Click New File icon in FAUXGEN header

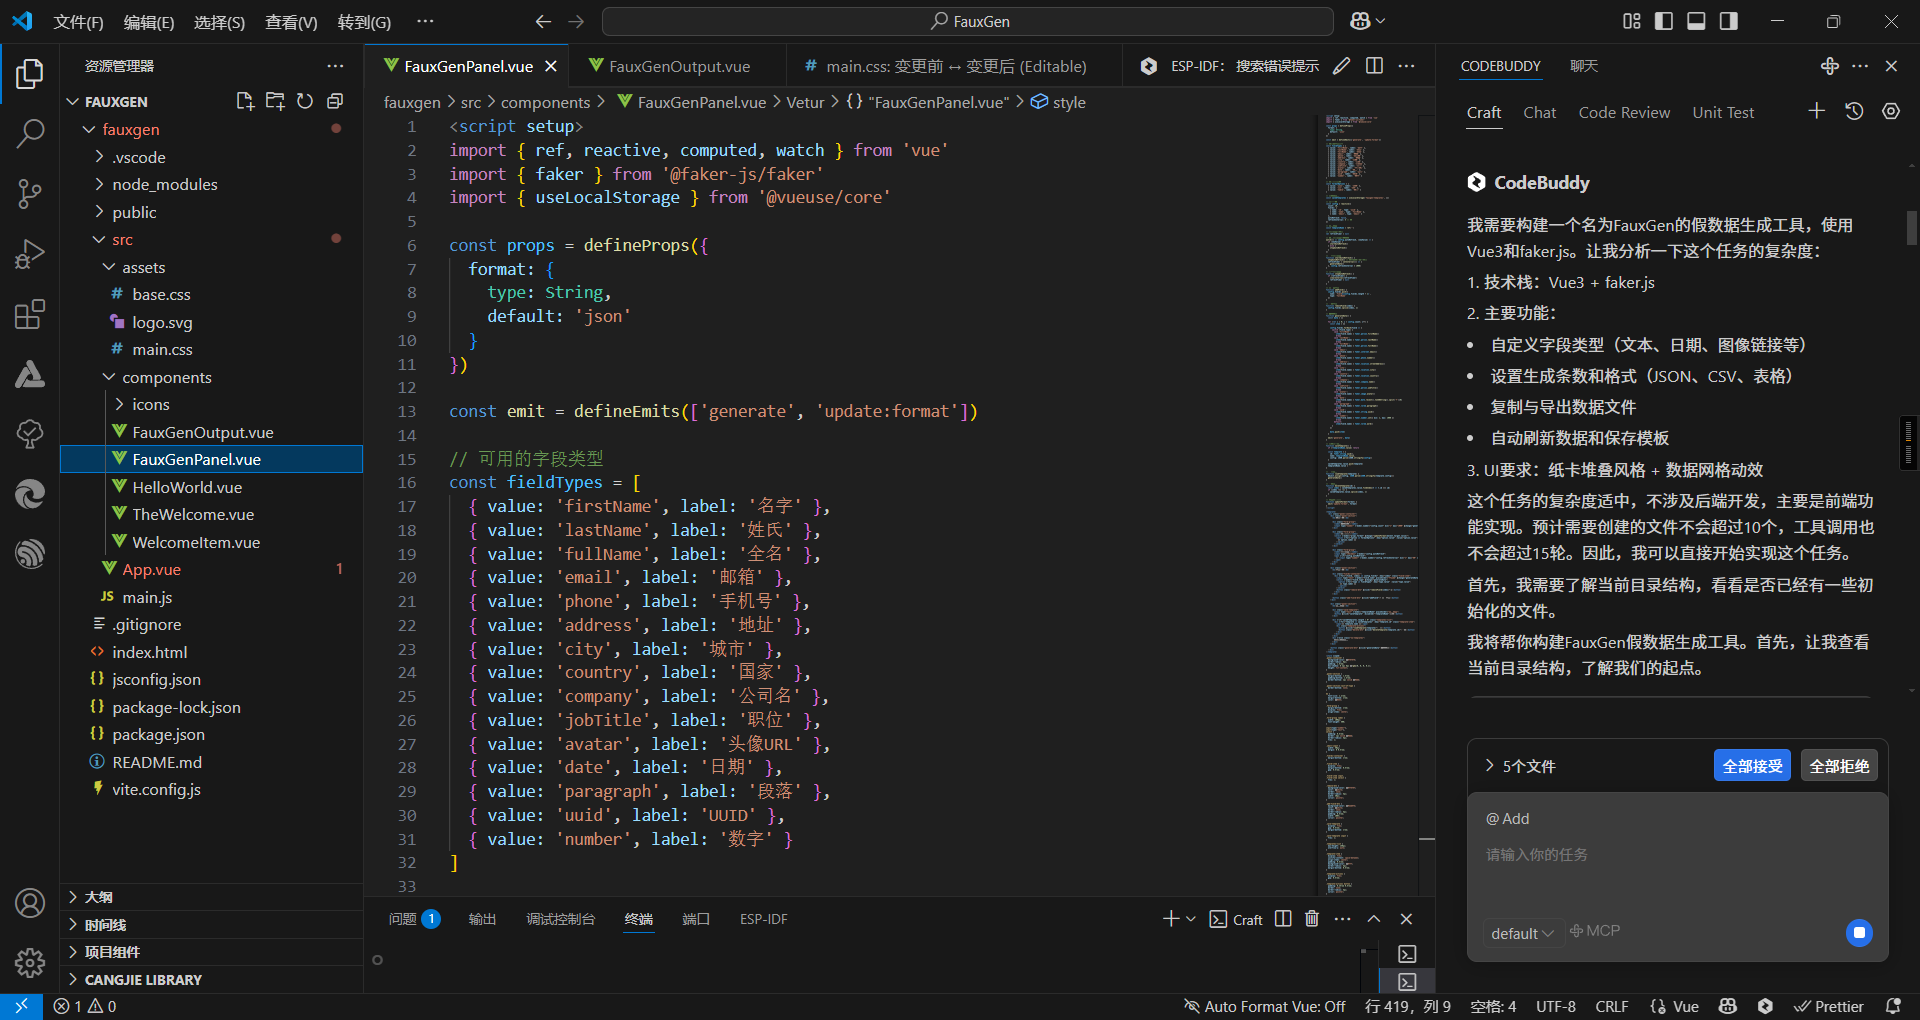(x=245, y=101)
